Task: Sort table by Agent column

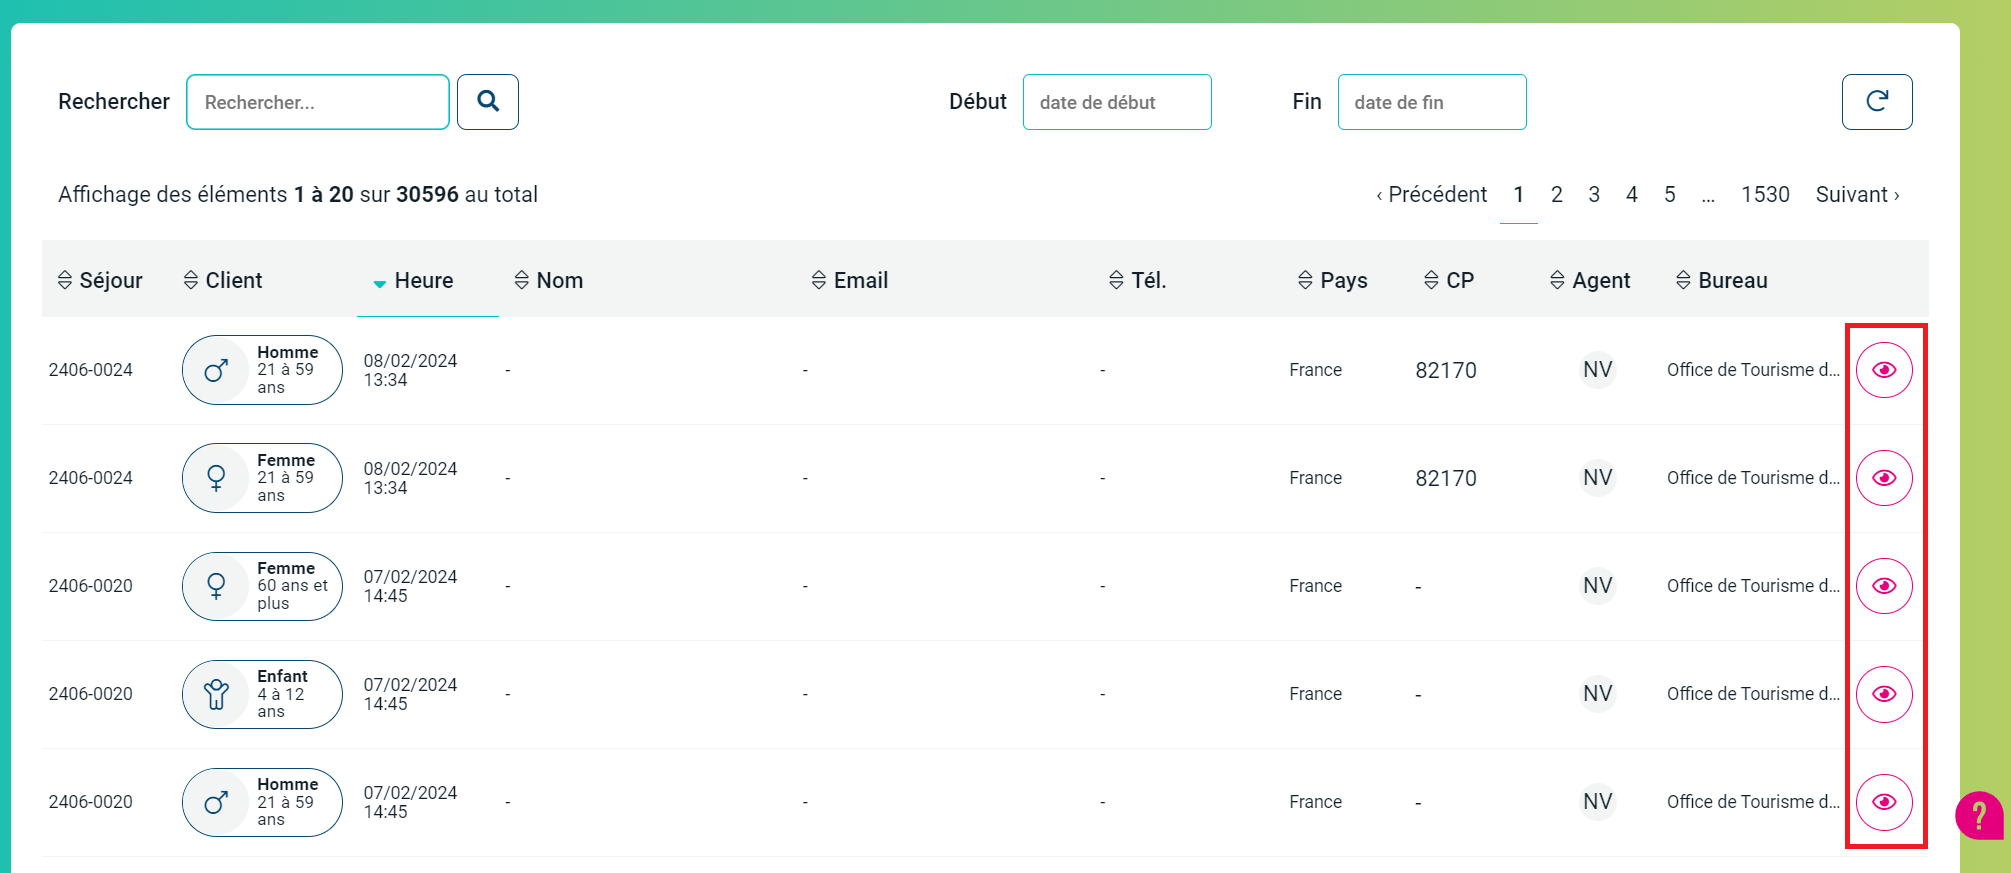Action: (1590, 281)
